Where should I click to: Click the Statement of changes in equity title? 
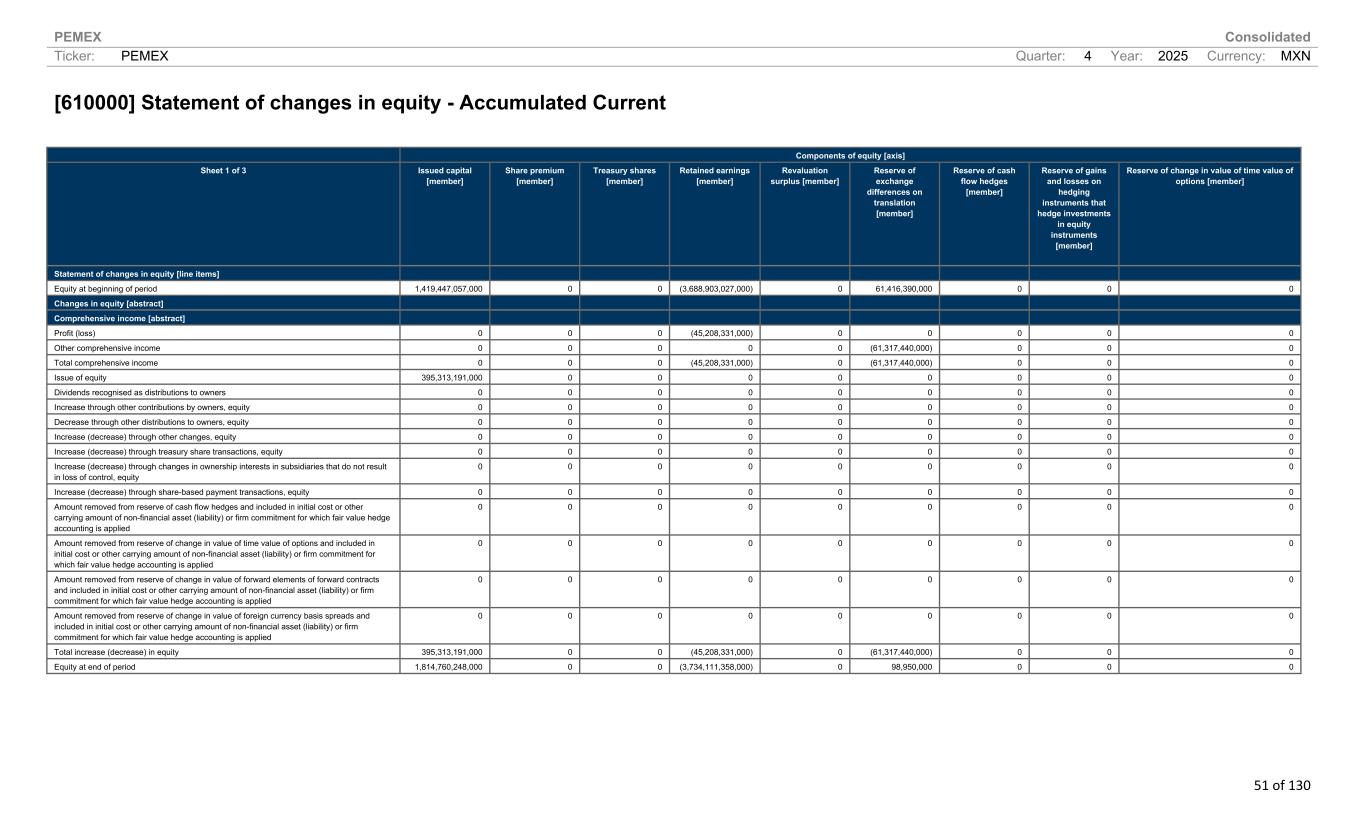[x=359, y=103]
